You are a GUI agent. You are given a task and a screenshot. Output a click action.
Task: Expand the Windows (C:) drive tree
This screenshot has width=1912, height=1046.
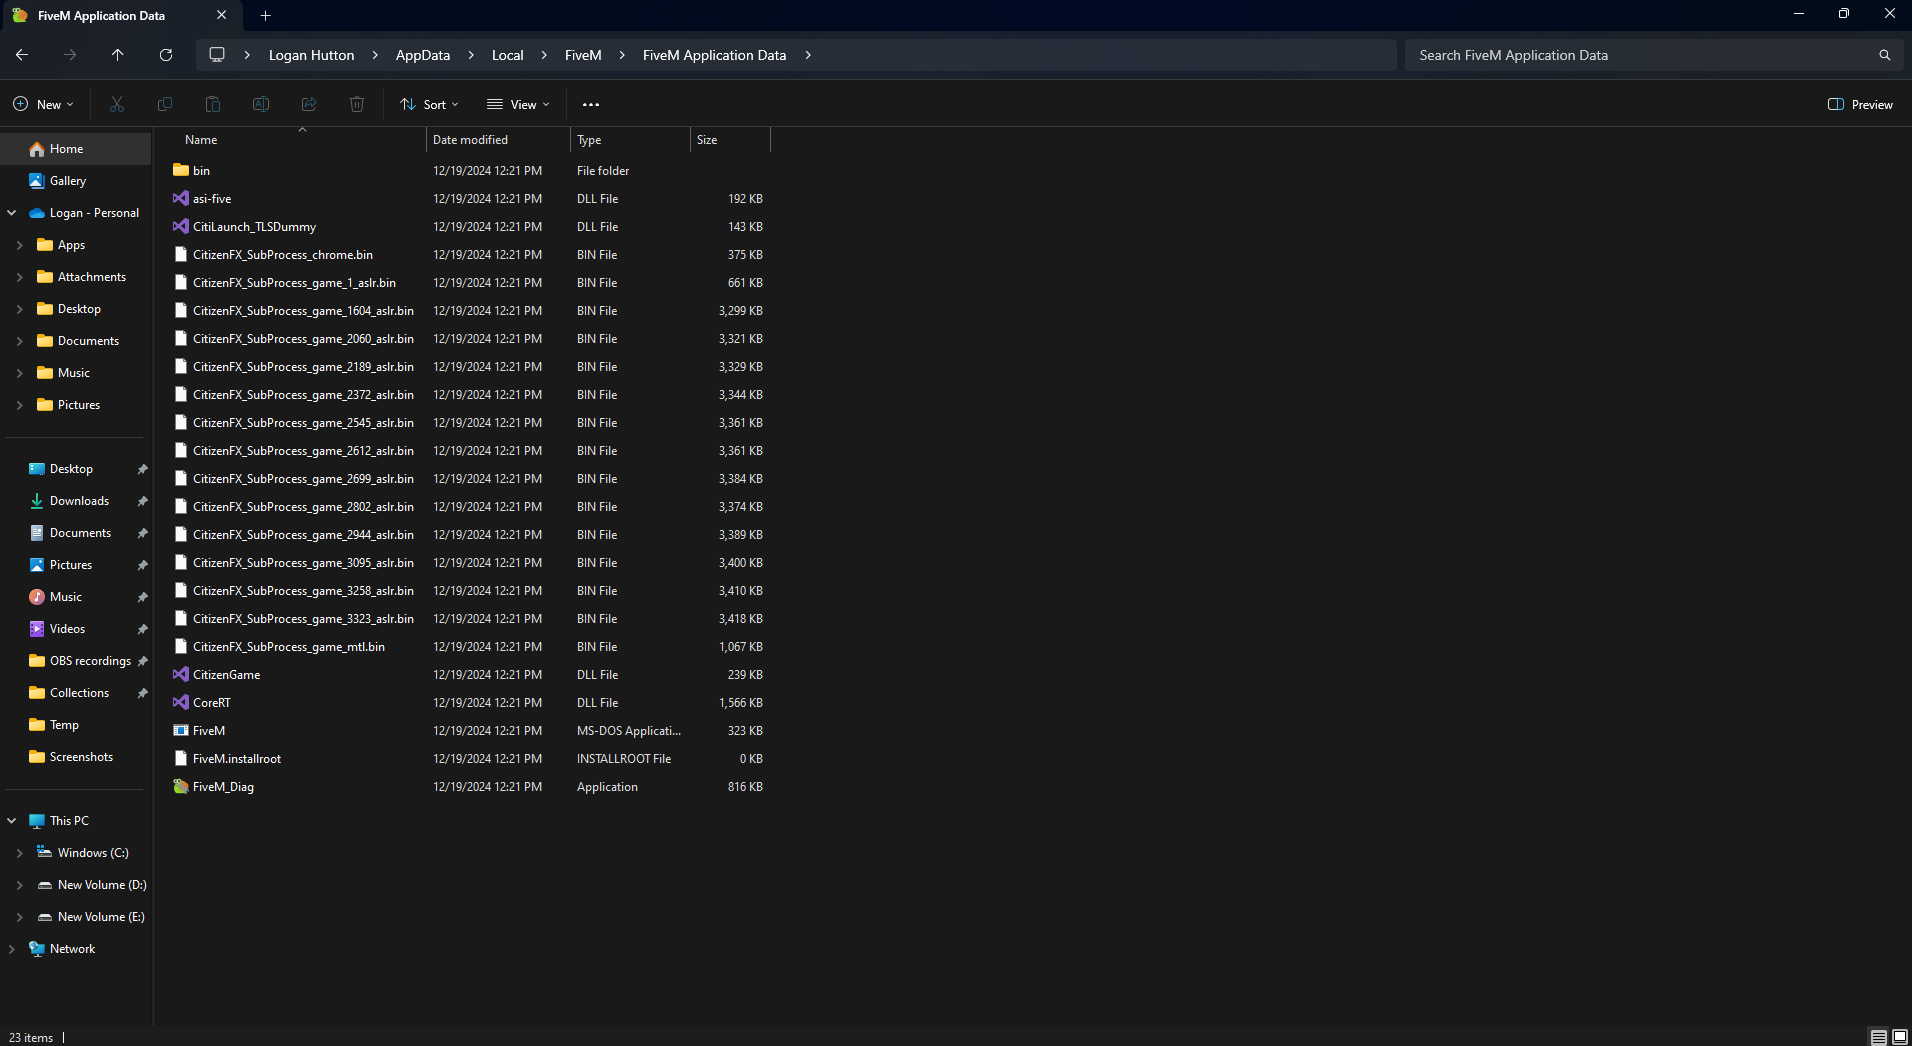(19, 853)
